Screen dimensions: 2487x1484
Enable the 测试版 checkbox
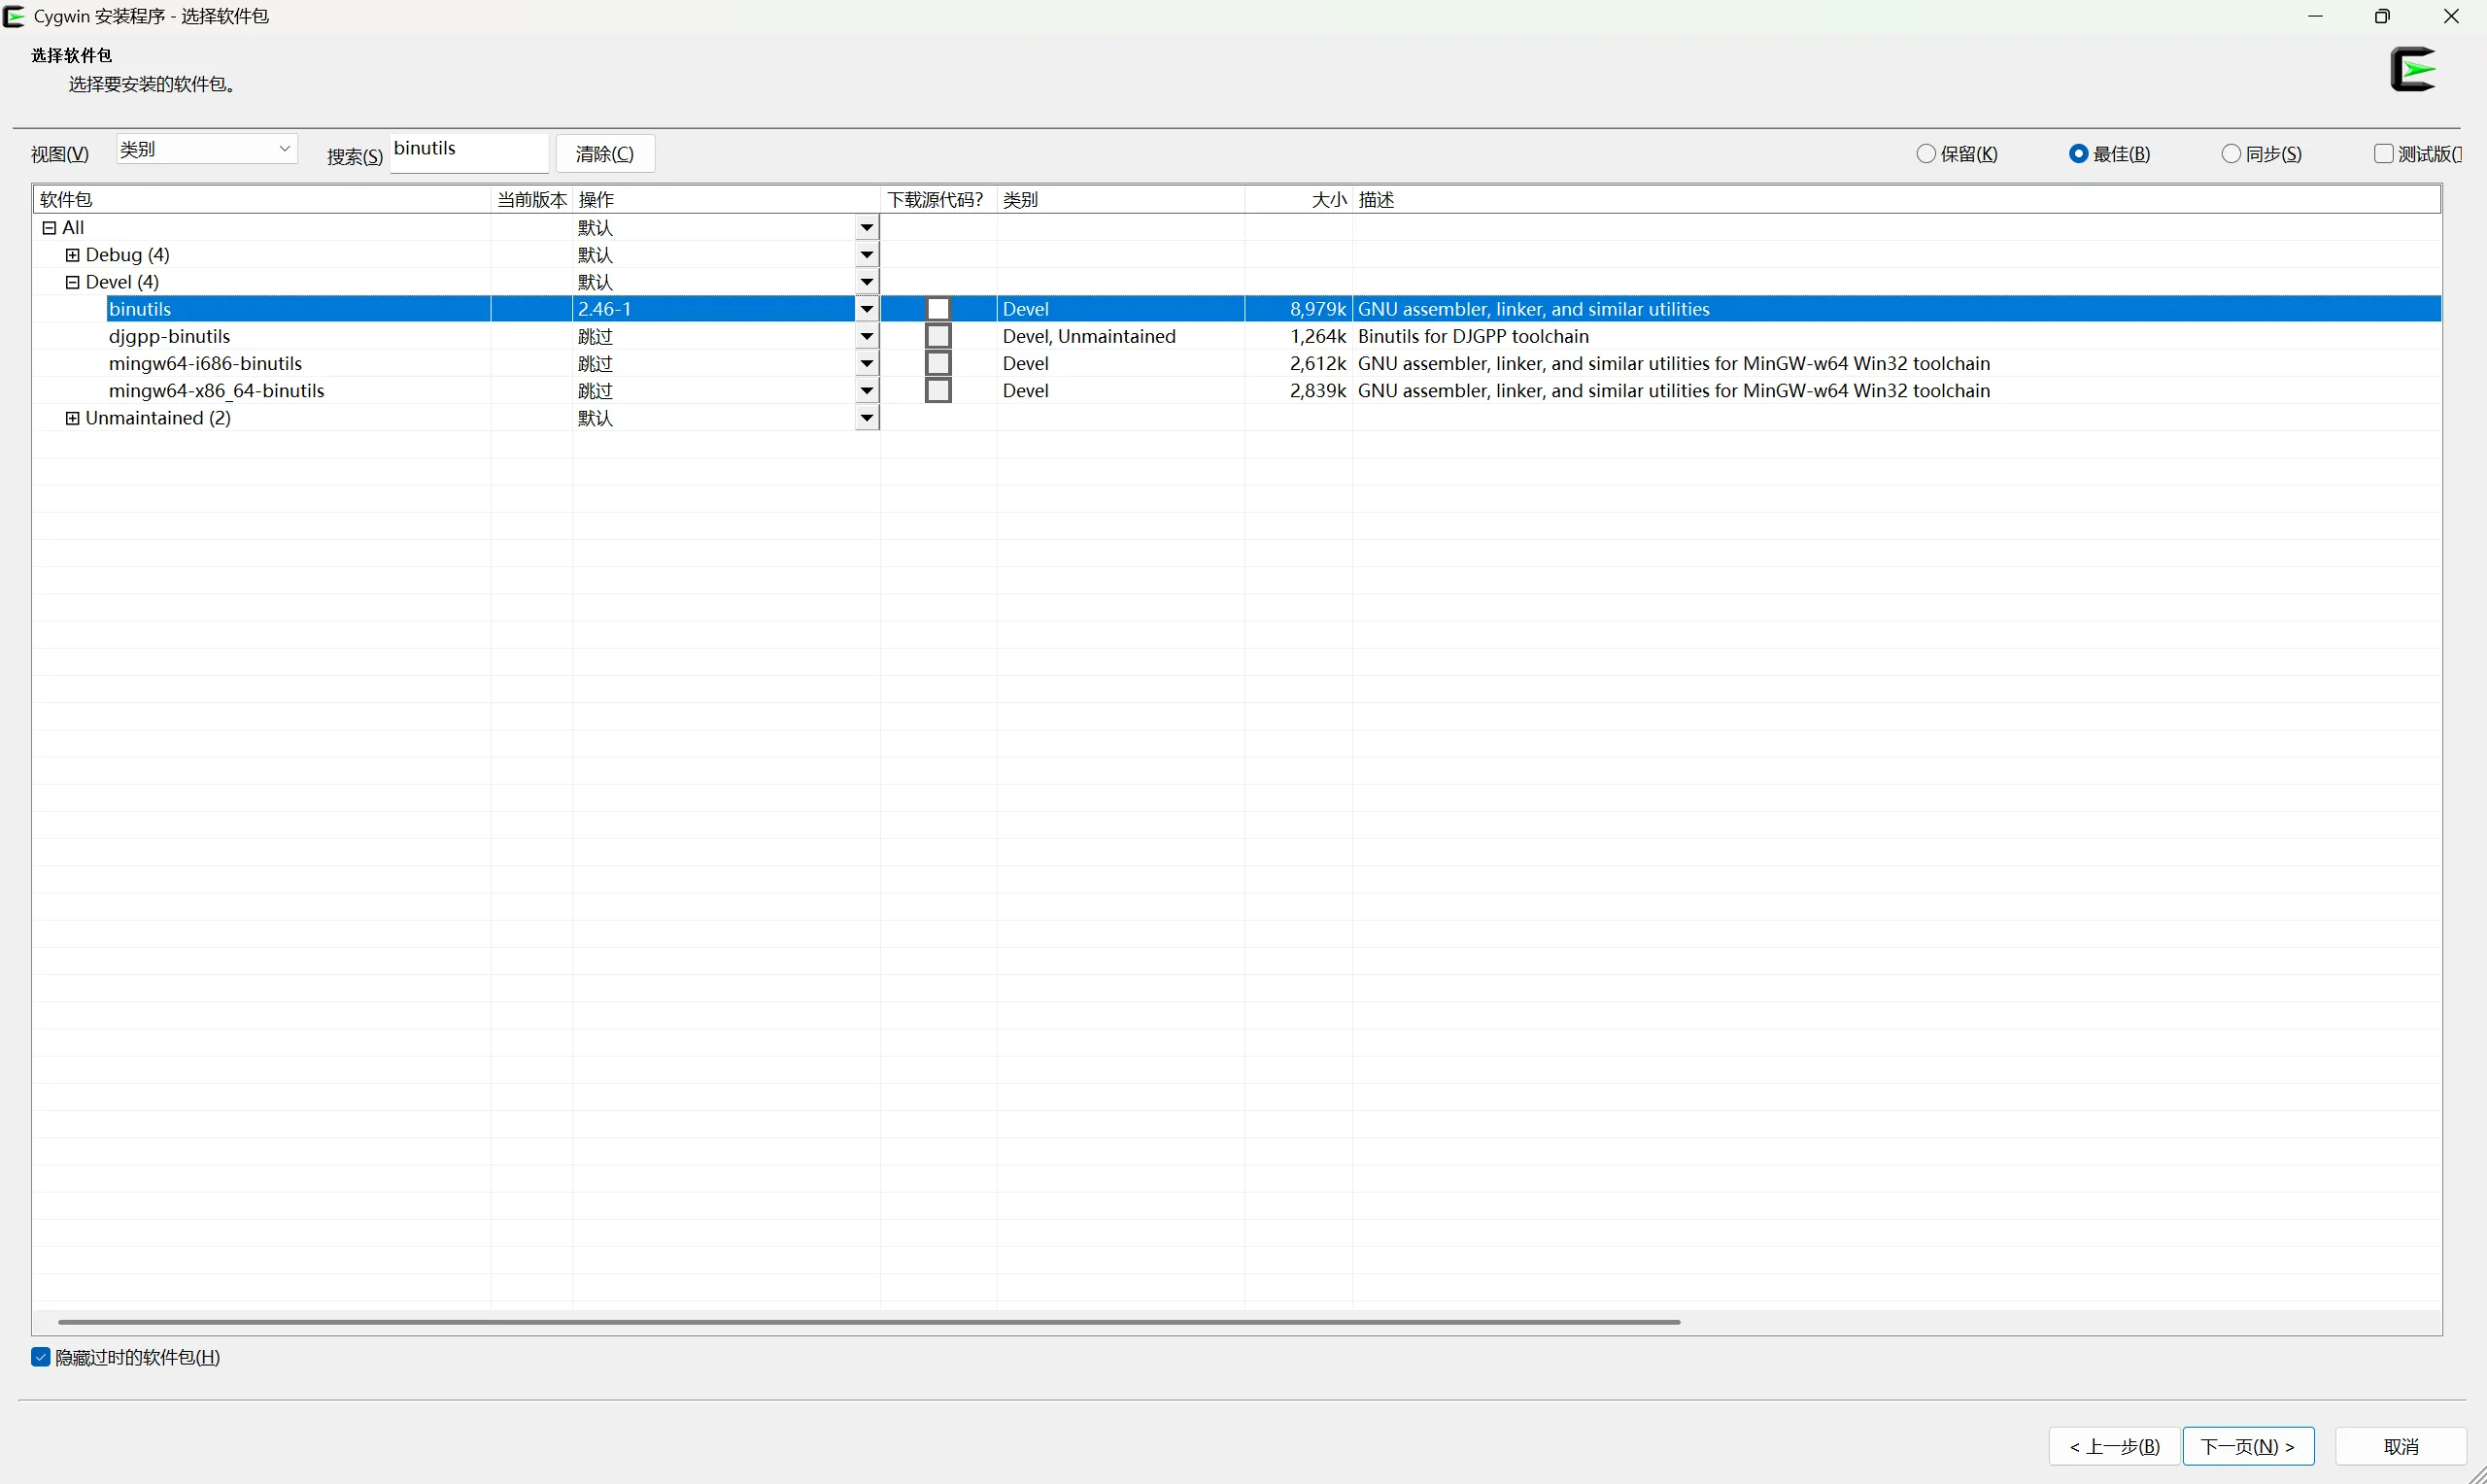coord(2383,154)
